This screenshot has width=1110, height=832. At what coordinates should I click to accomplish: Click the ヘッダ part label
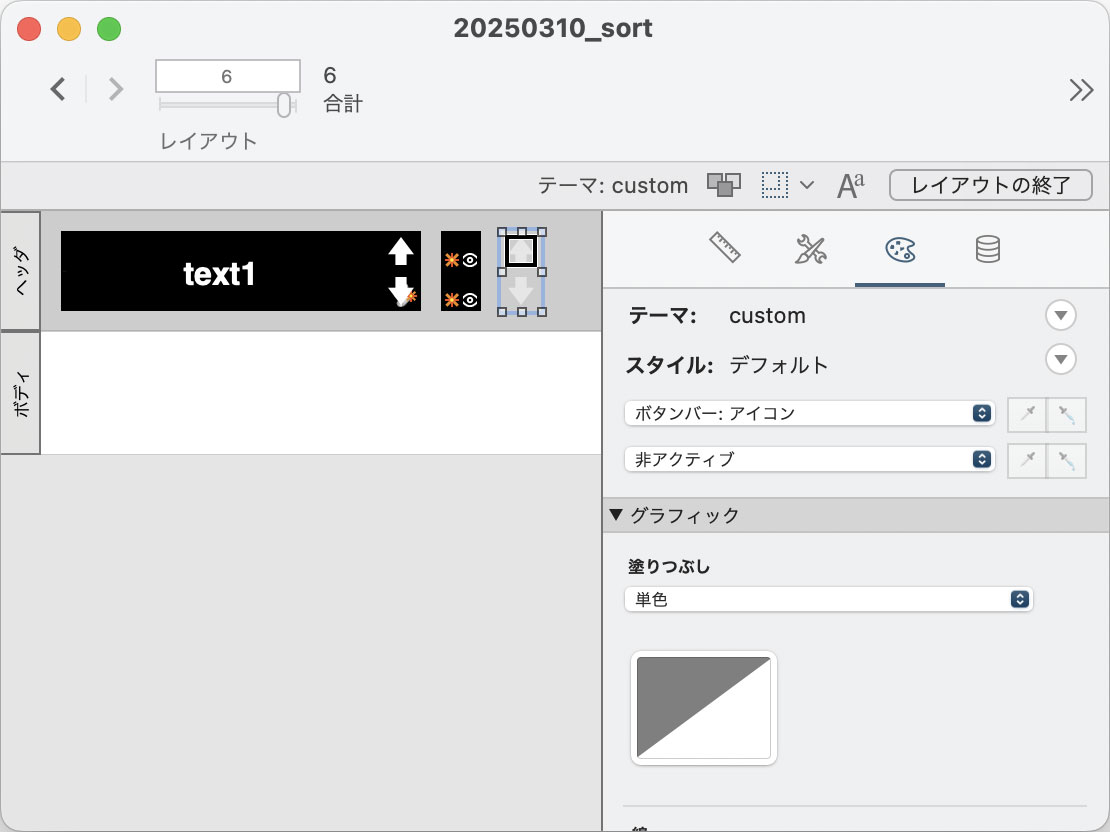21,271
